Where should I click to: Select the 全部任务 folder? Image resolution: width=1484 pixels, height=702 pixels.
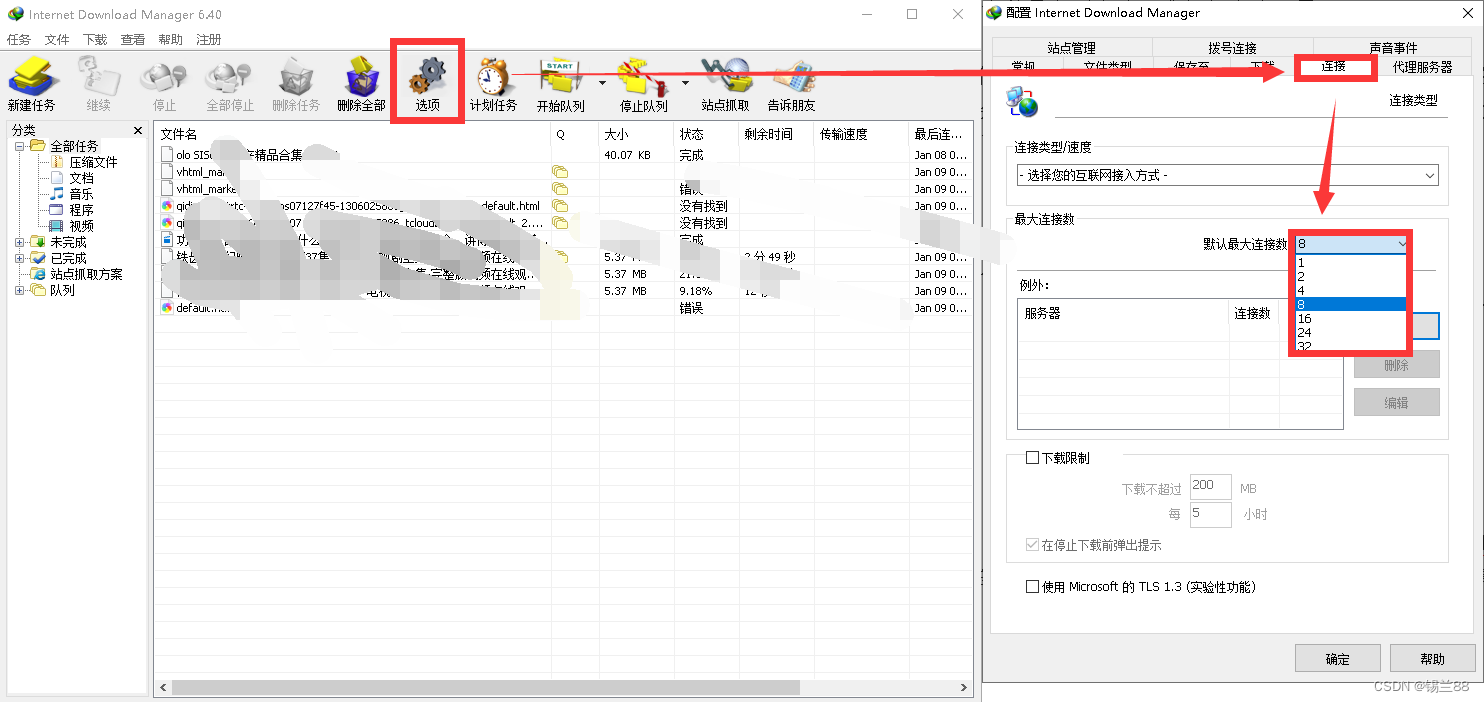74,146
